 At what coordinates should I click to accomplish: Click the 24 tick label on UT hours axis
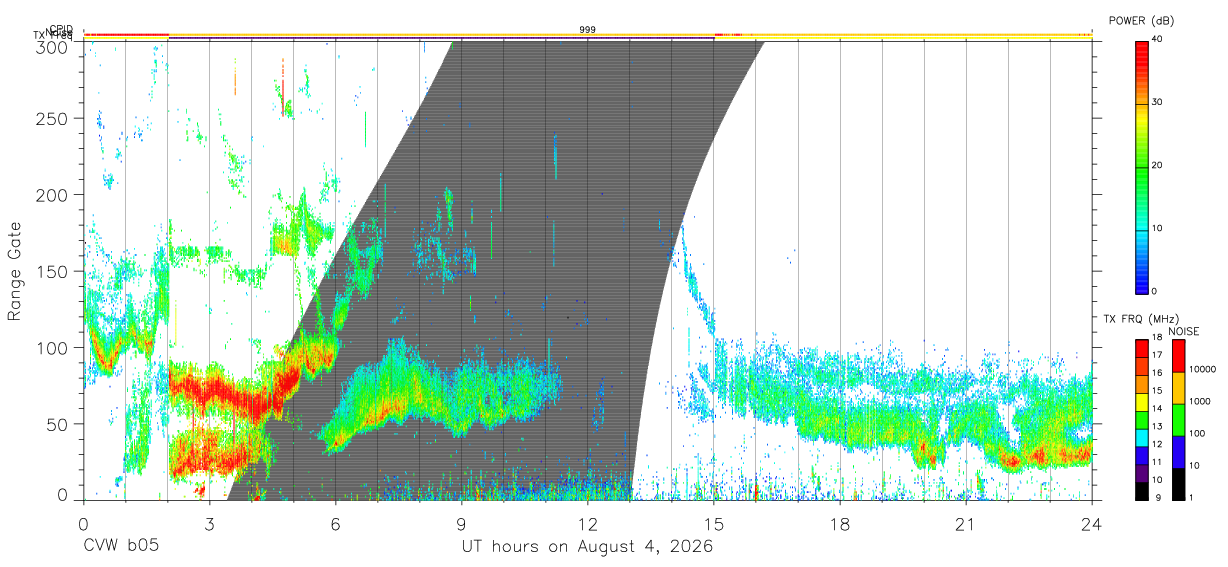click(x=1092, y=524)
